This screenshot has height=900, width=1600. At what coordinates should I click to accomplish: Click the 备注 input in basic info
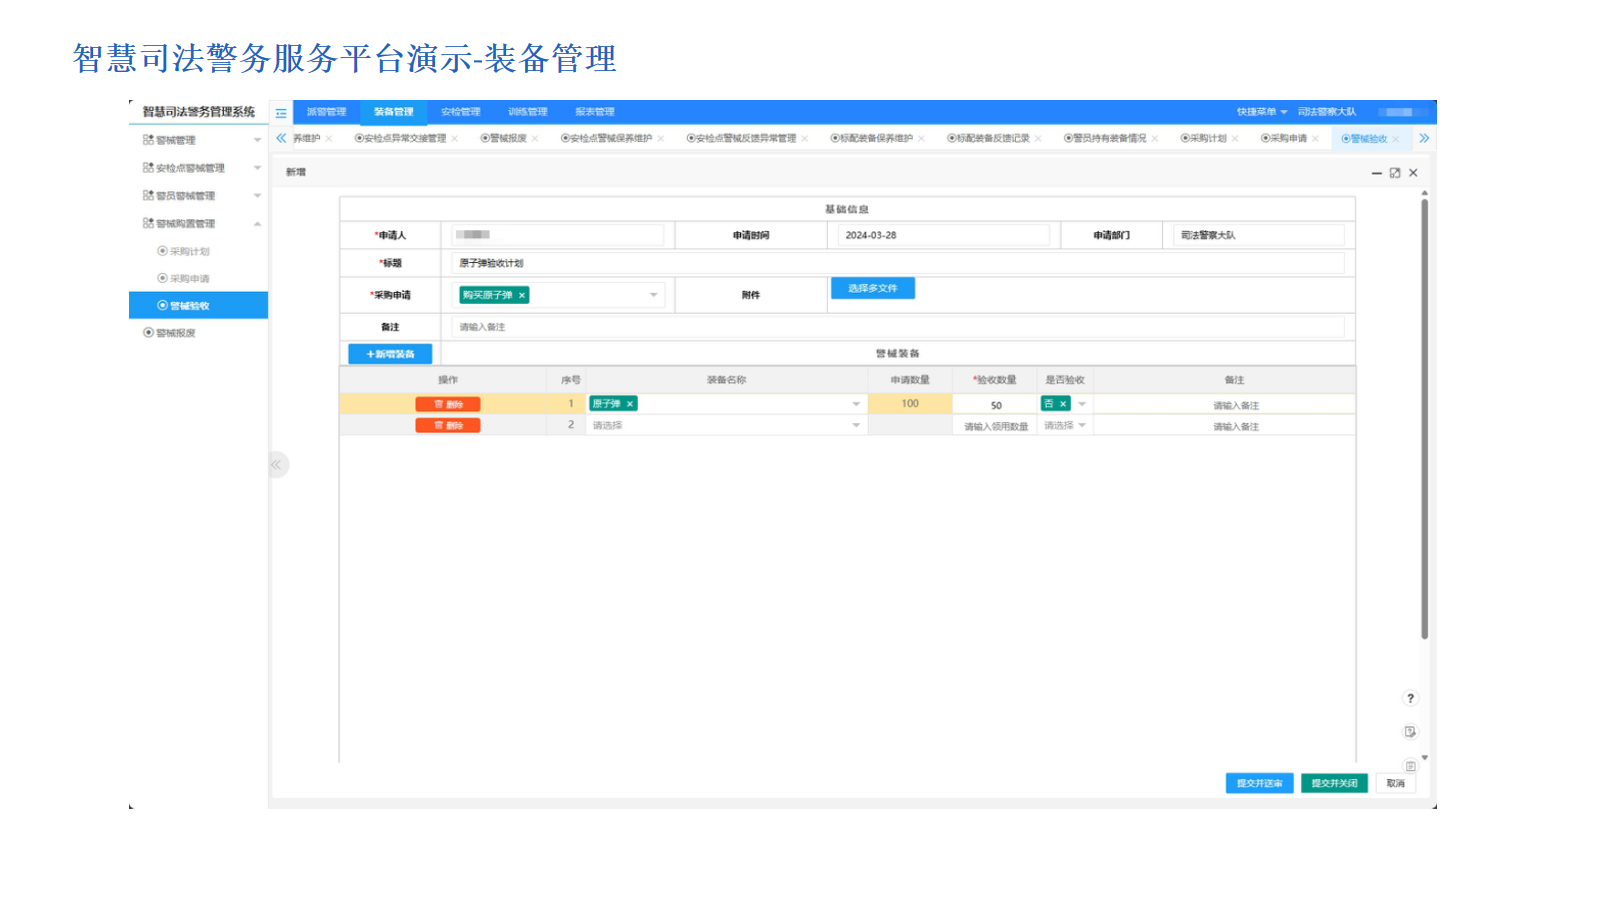tap(897, 327)
